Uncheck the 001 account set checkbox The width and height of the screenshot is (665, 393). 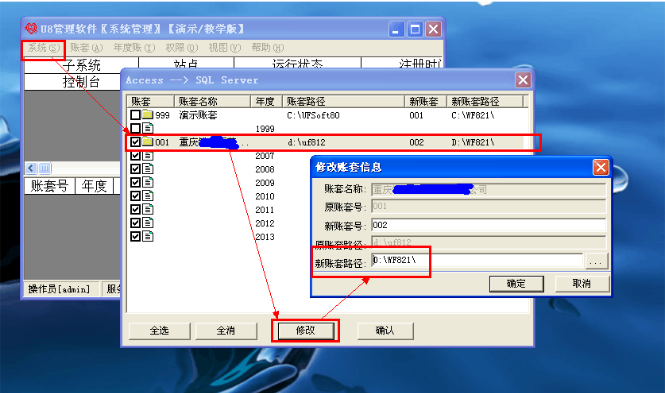pos(135,142)
